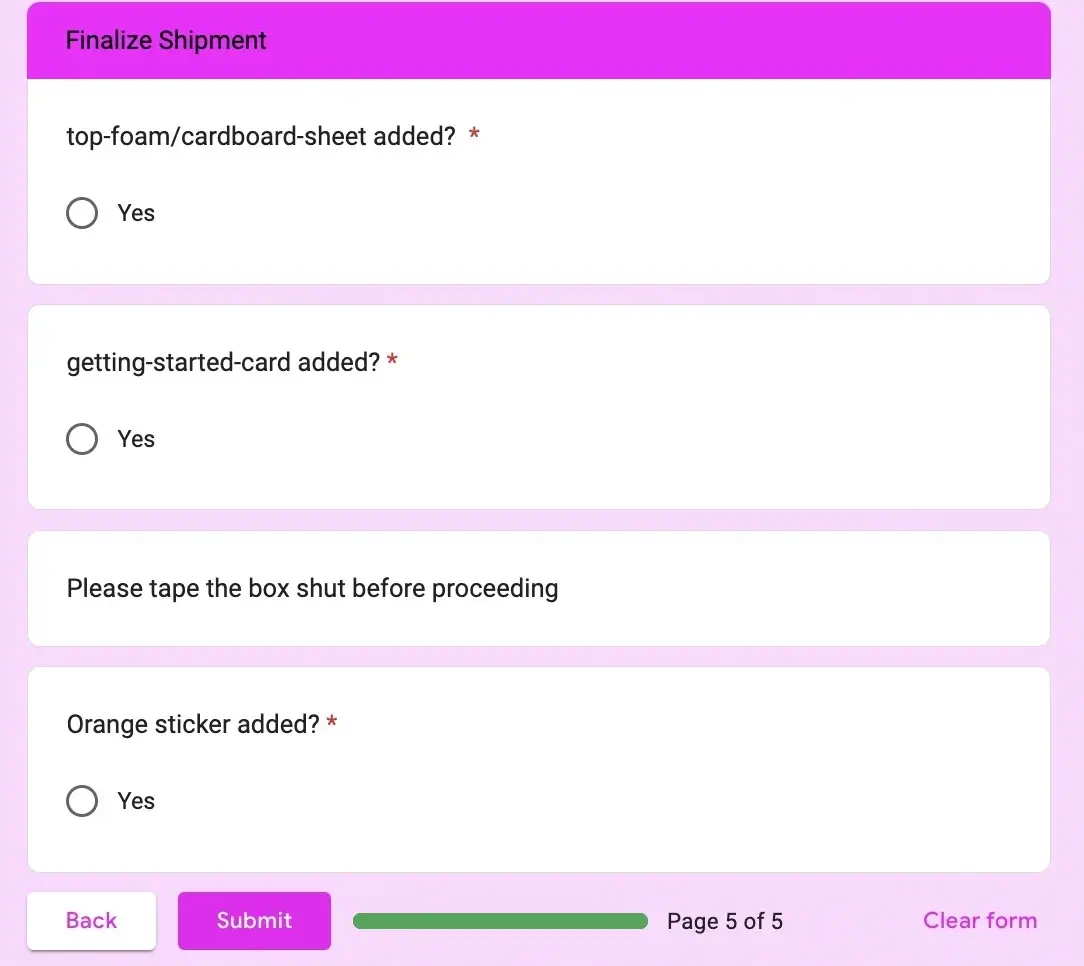Click the top-foam/cardboard-sheet question title

tap(261, 136)
